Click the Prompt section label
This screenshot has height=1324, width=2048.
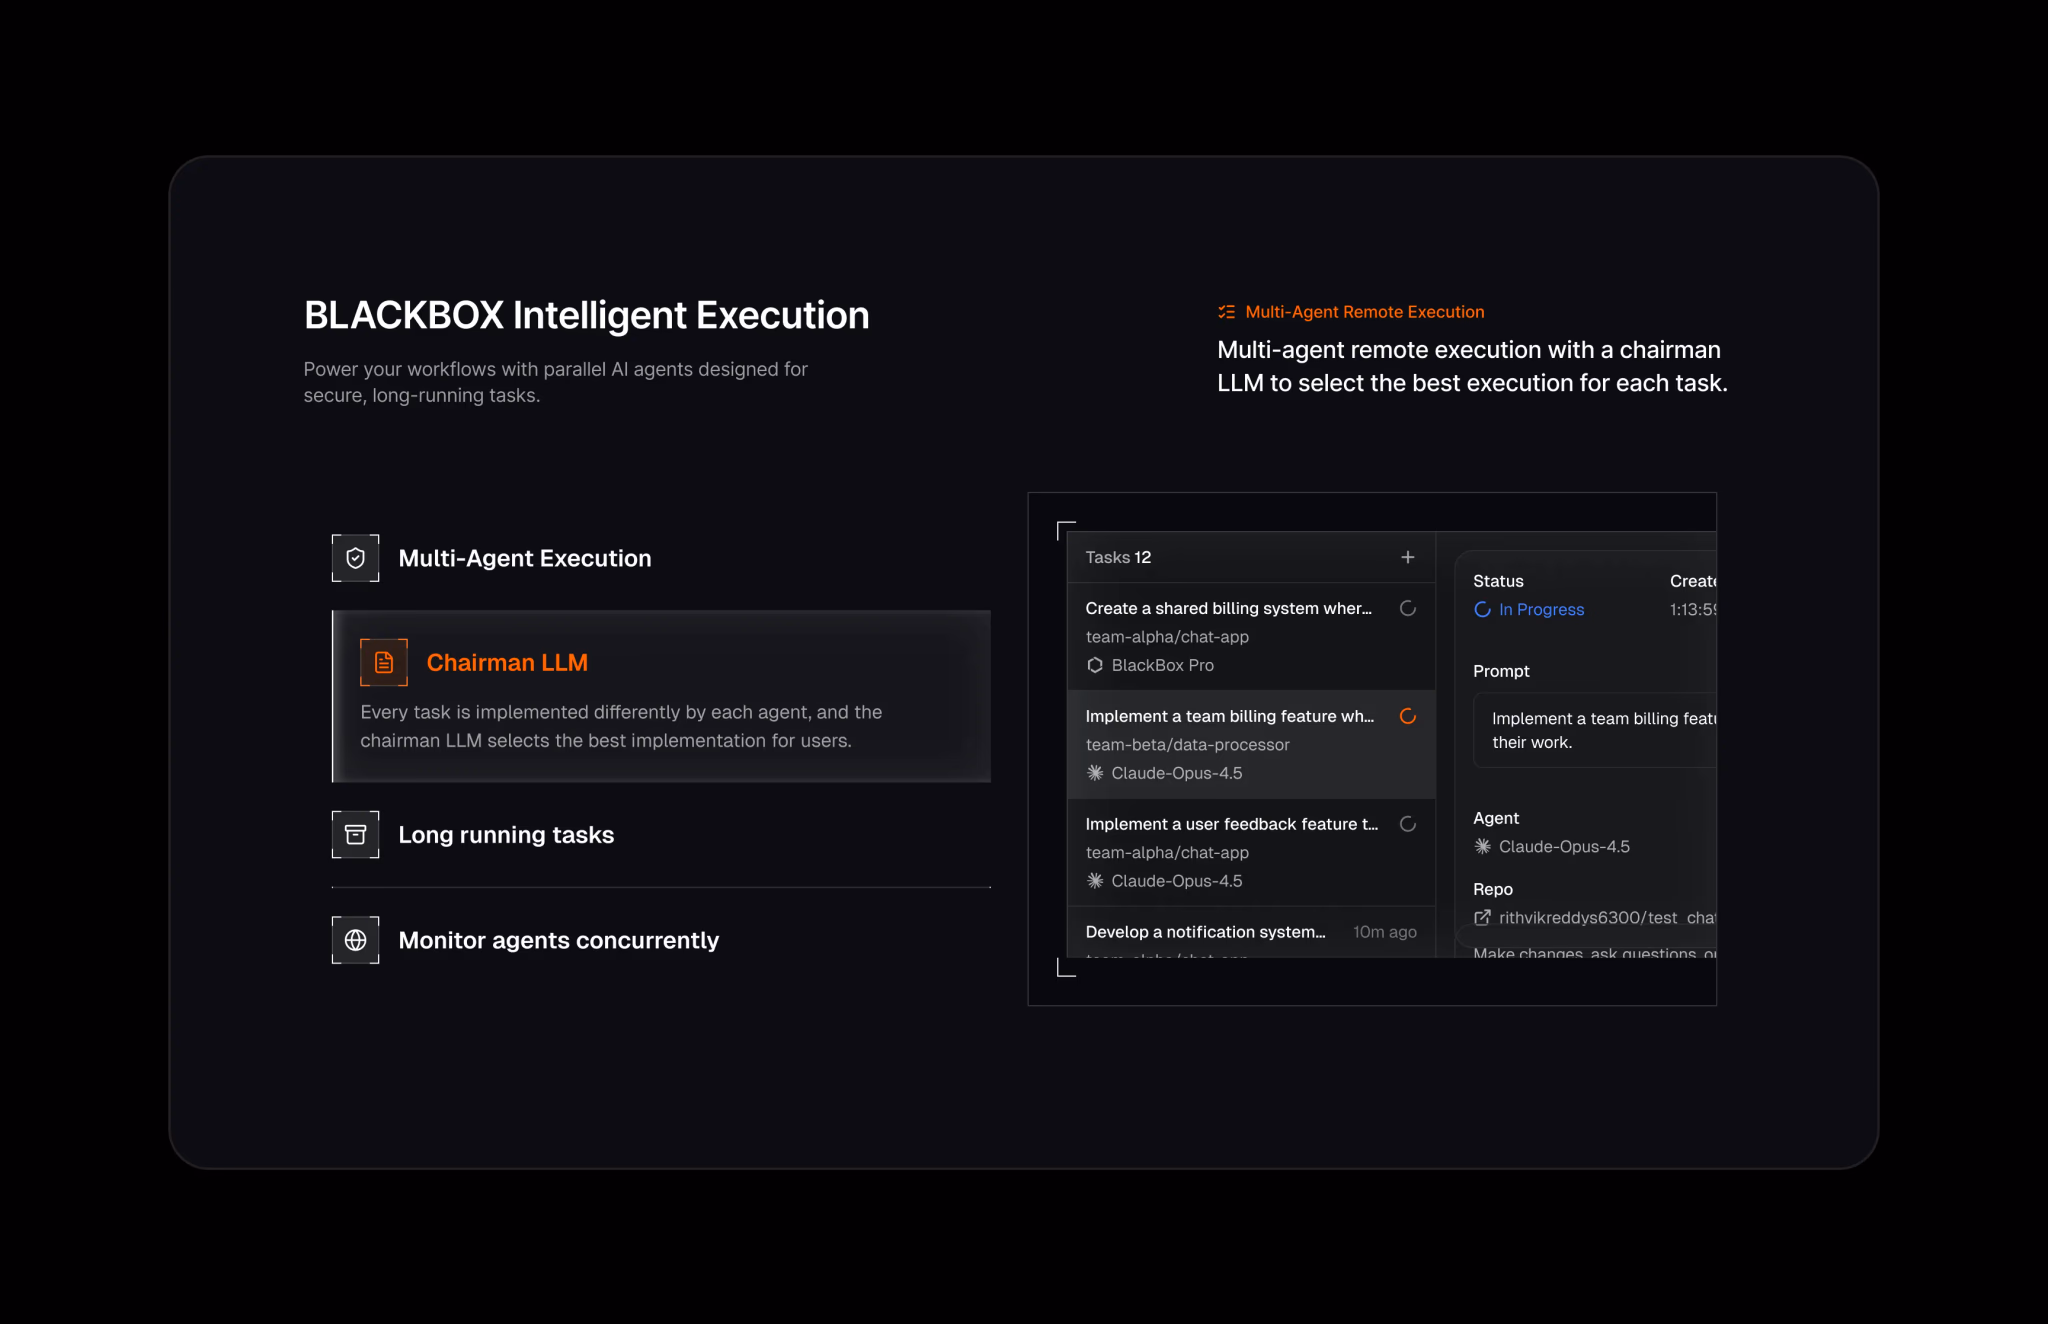[x=1501, y=671]
